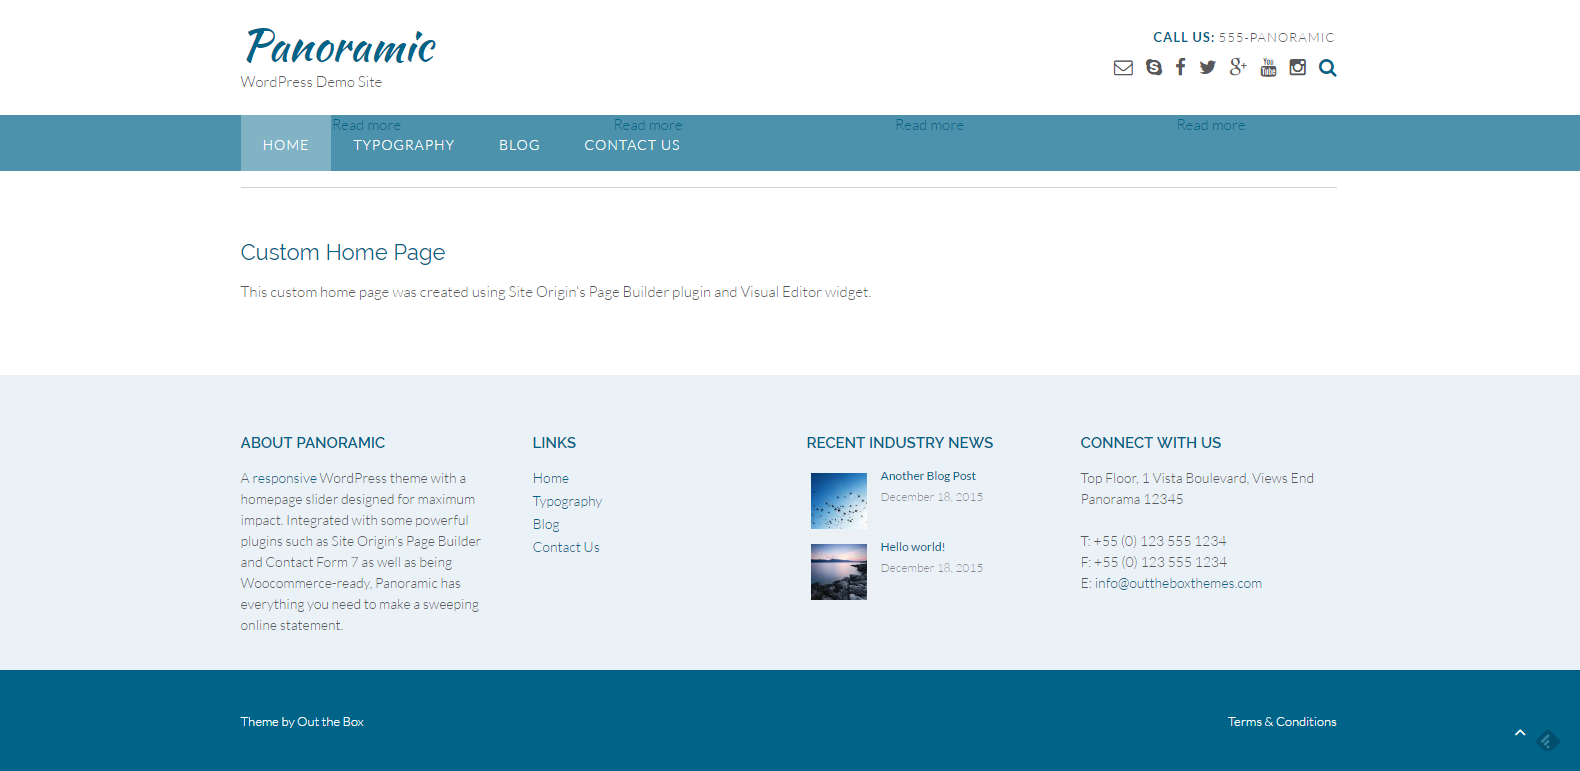Open search with the magnifier icon
The image size is (1580, 771).
[1327, 68]
